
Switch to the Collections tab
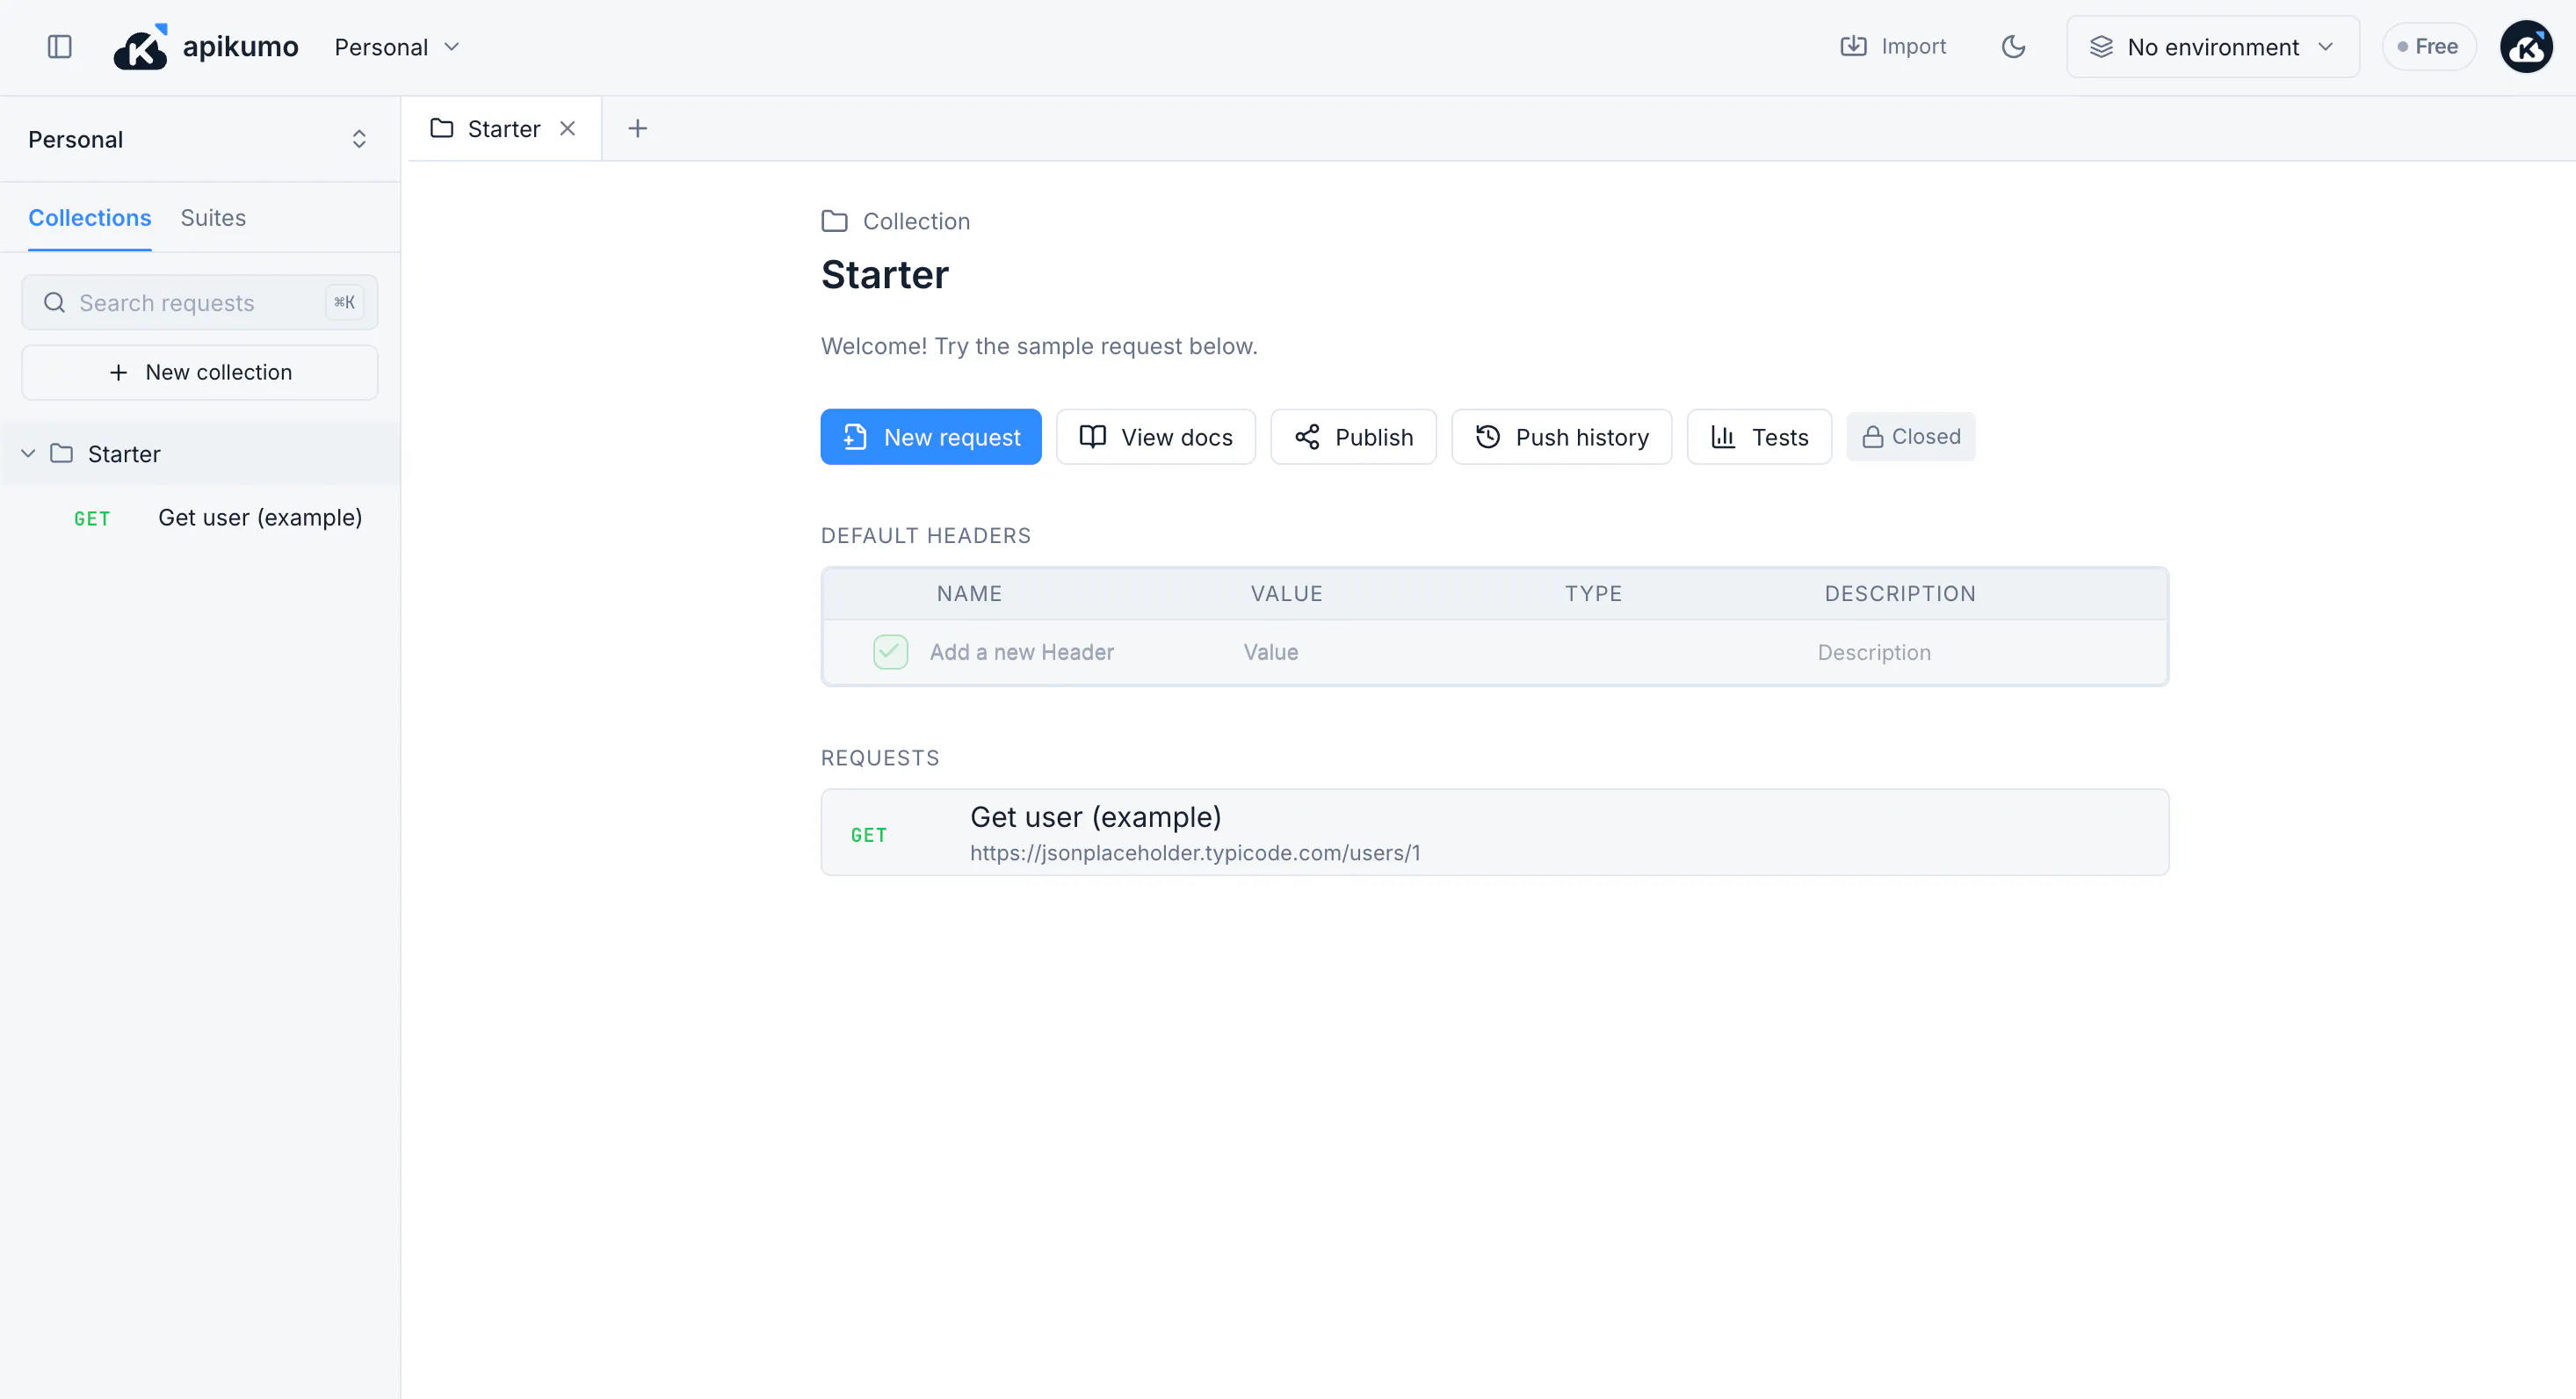click(90, 218)
